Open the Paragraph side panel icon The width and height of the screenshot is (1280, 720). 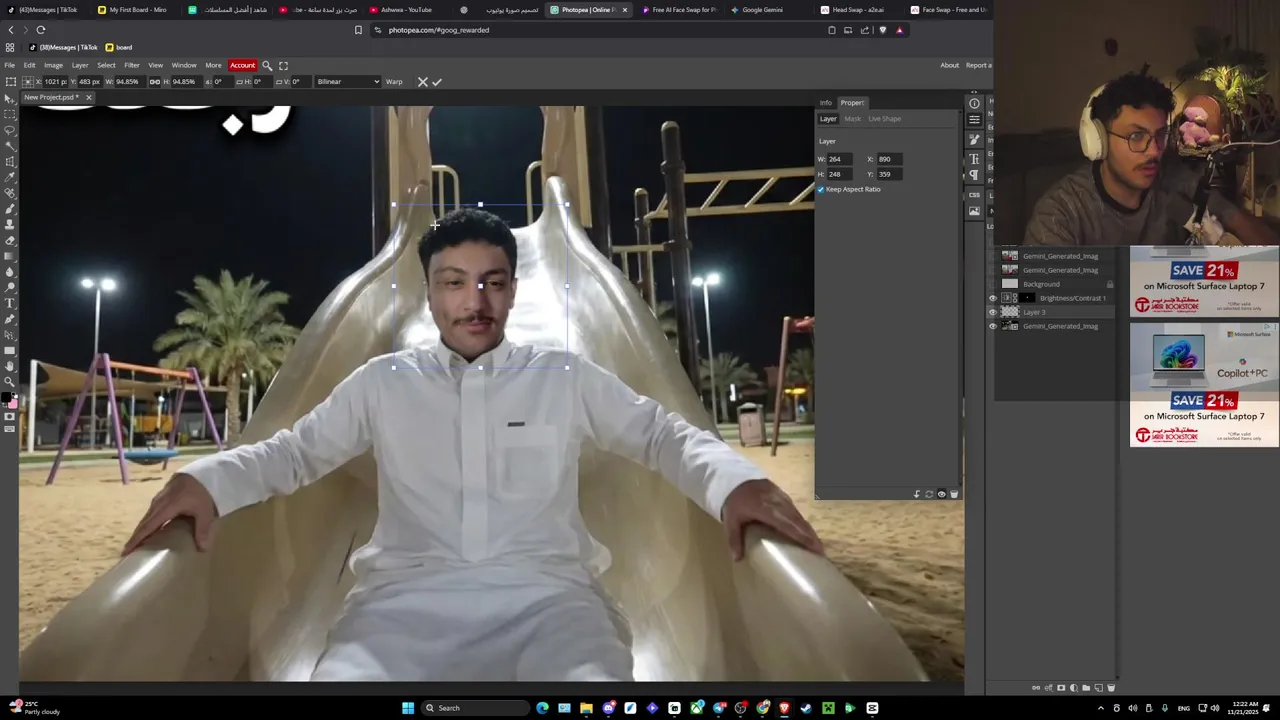coord(974,175)
